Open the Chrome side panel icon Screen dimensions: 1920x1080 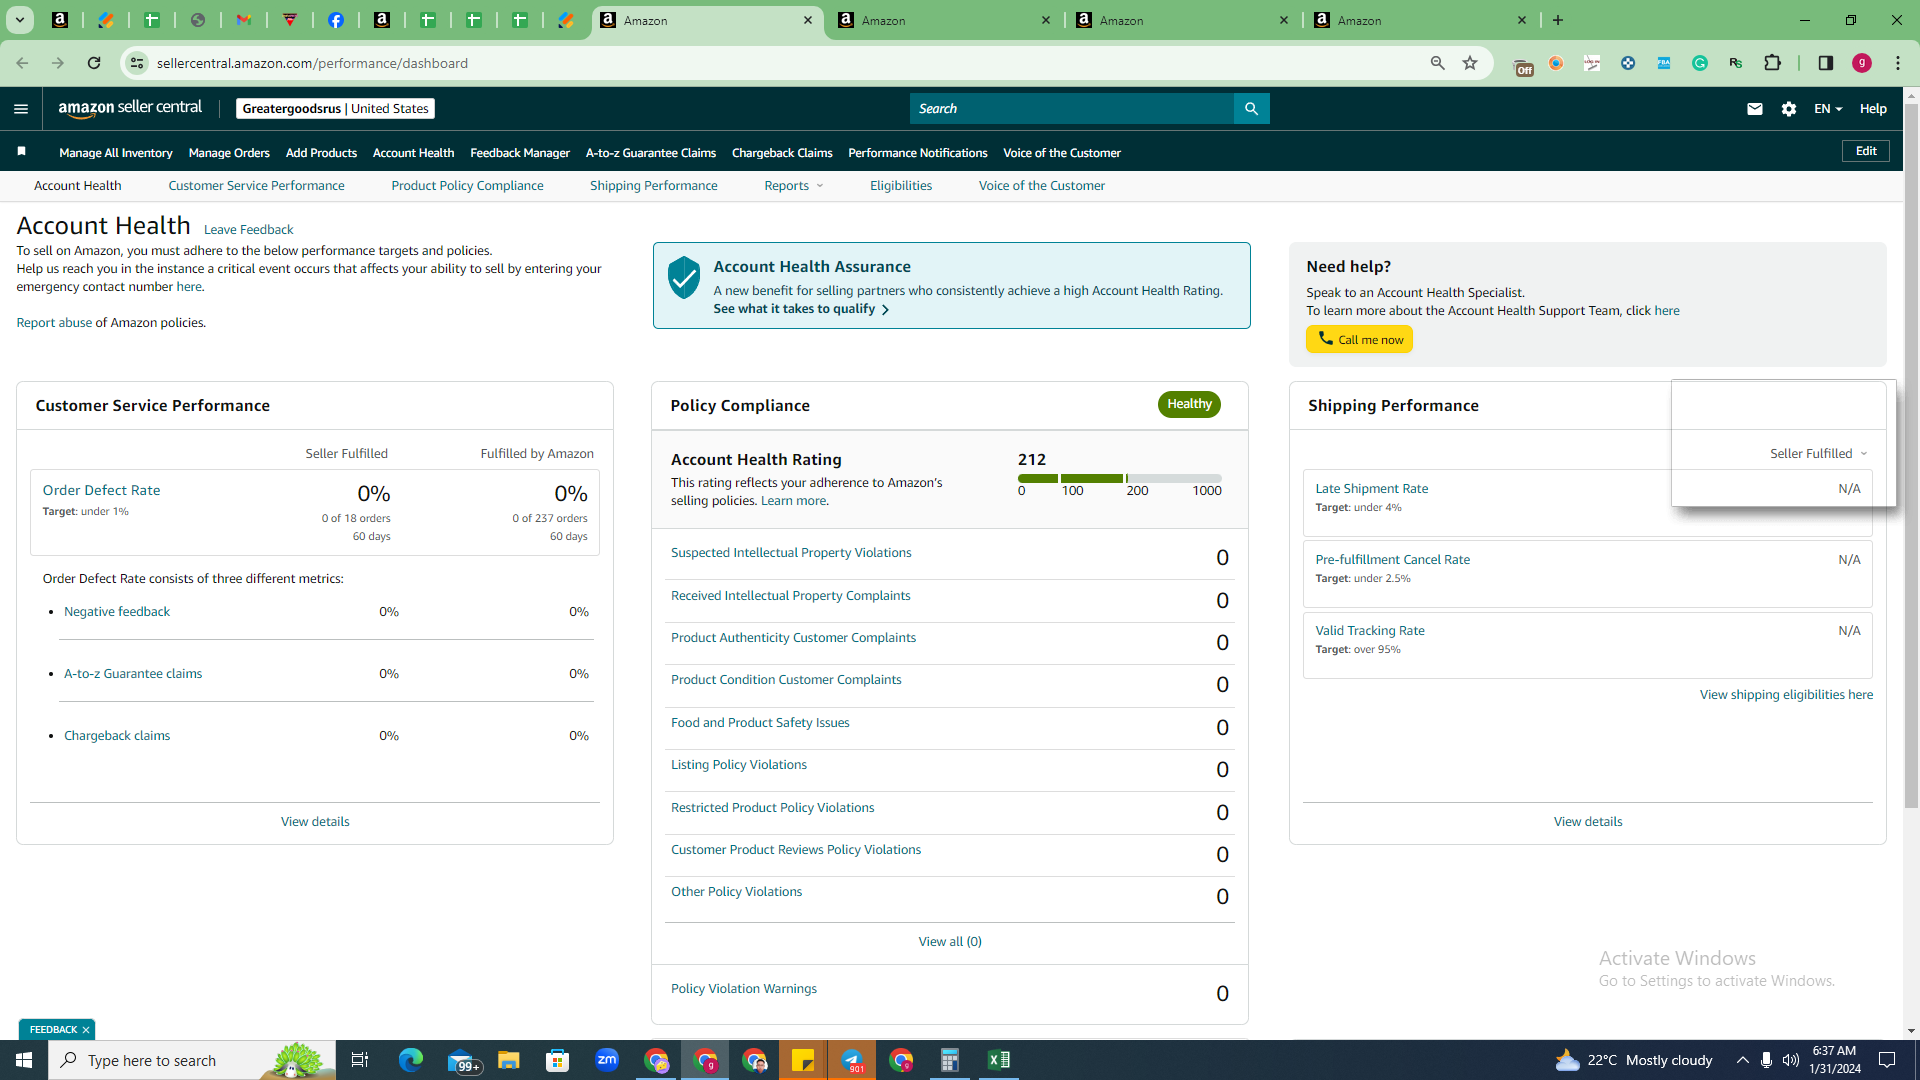point(1825,63)
